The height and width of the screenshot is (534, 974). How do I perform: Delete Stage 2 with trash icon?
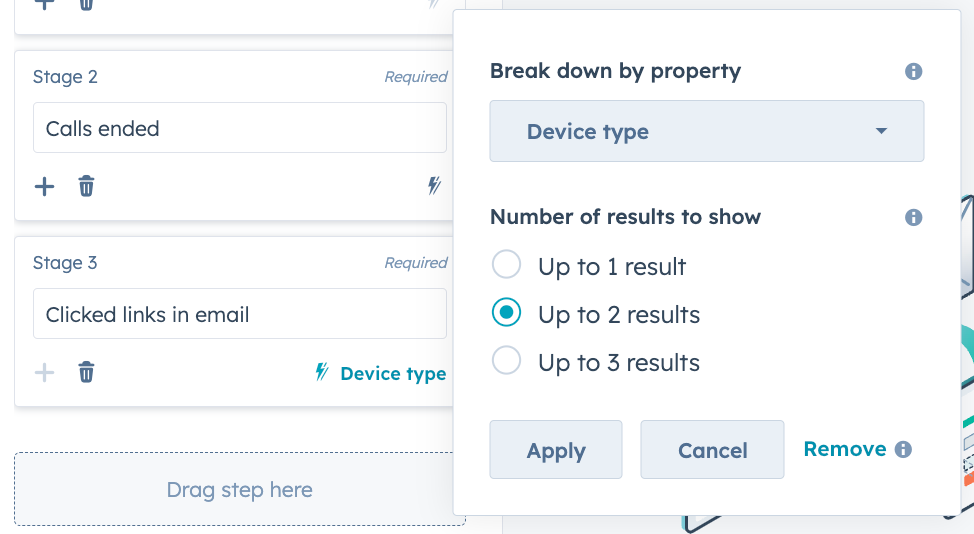click(x=86, y=186)
